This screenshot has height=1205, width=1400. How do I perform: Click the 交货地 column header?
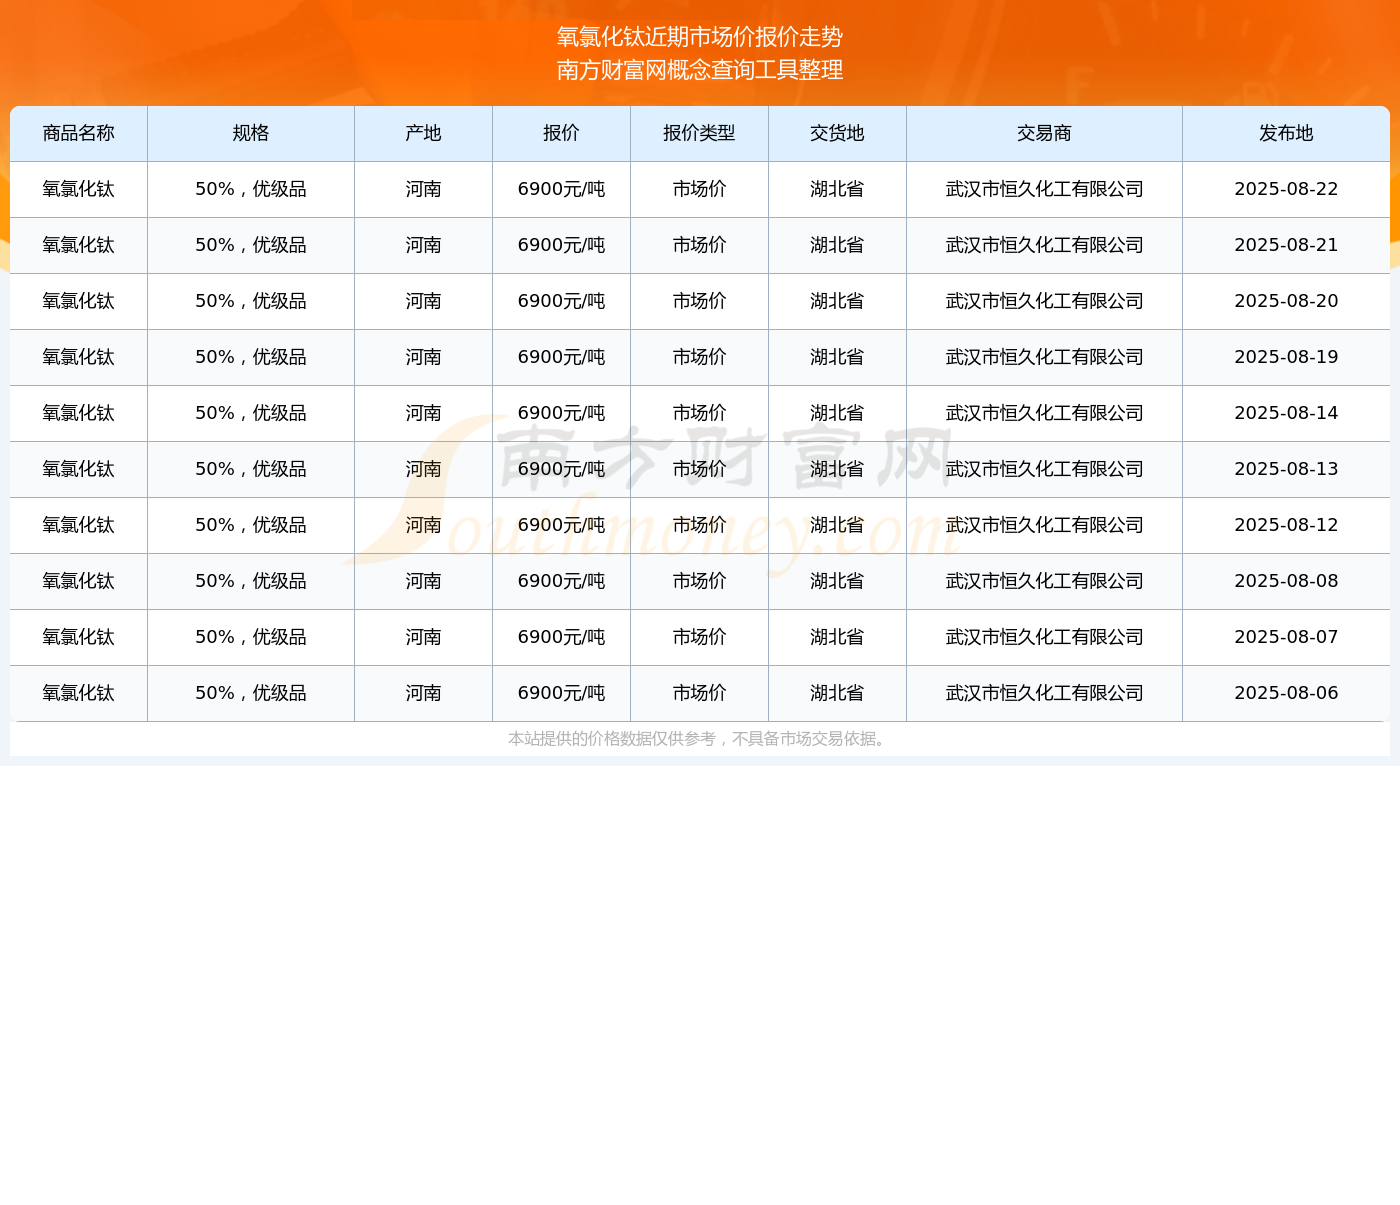click(837, 133)
